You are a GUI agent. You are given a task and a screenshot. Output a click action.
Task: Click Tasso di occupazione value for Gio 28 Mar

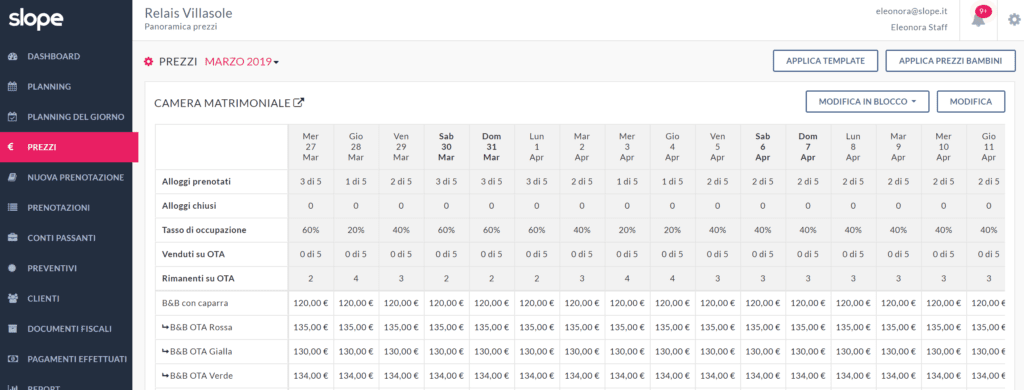coord(356,230)
